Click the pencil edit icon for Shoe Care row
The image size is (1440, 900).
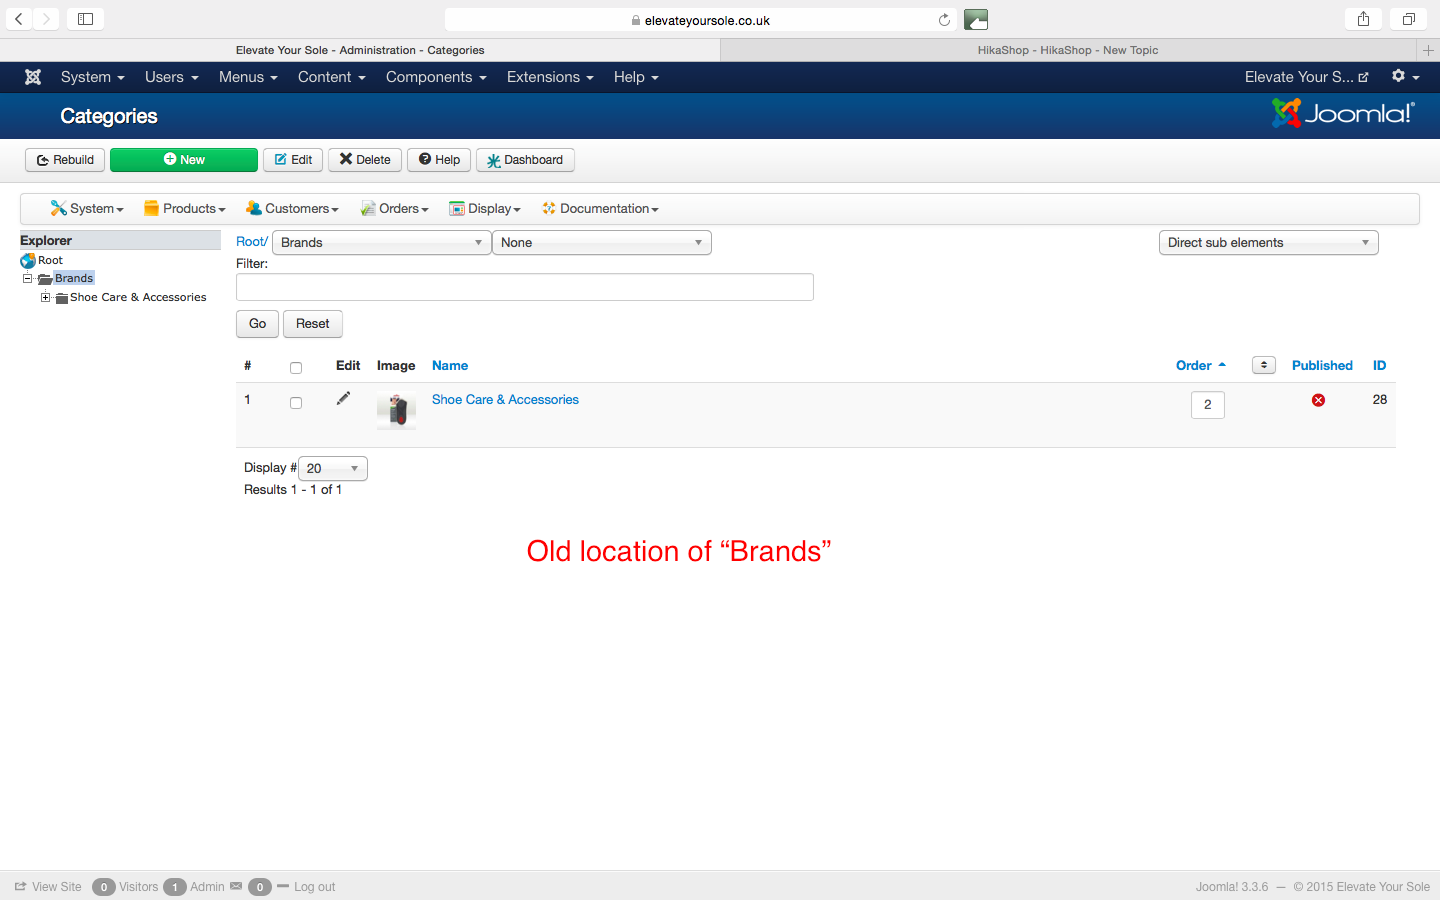pos(343,399)
